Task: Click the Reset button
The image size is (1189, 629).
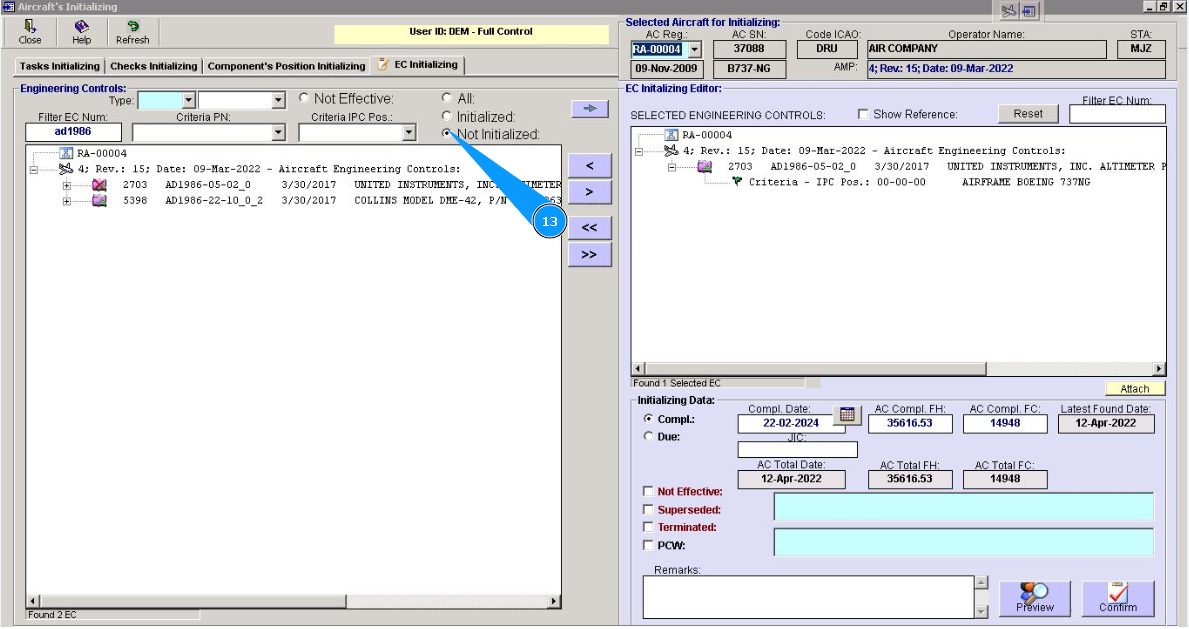Action: click(1027, 114)
